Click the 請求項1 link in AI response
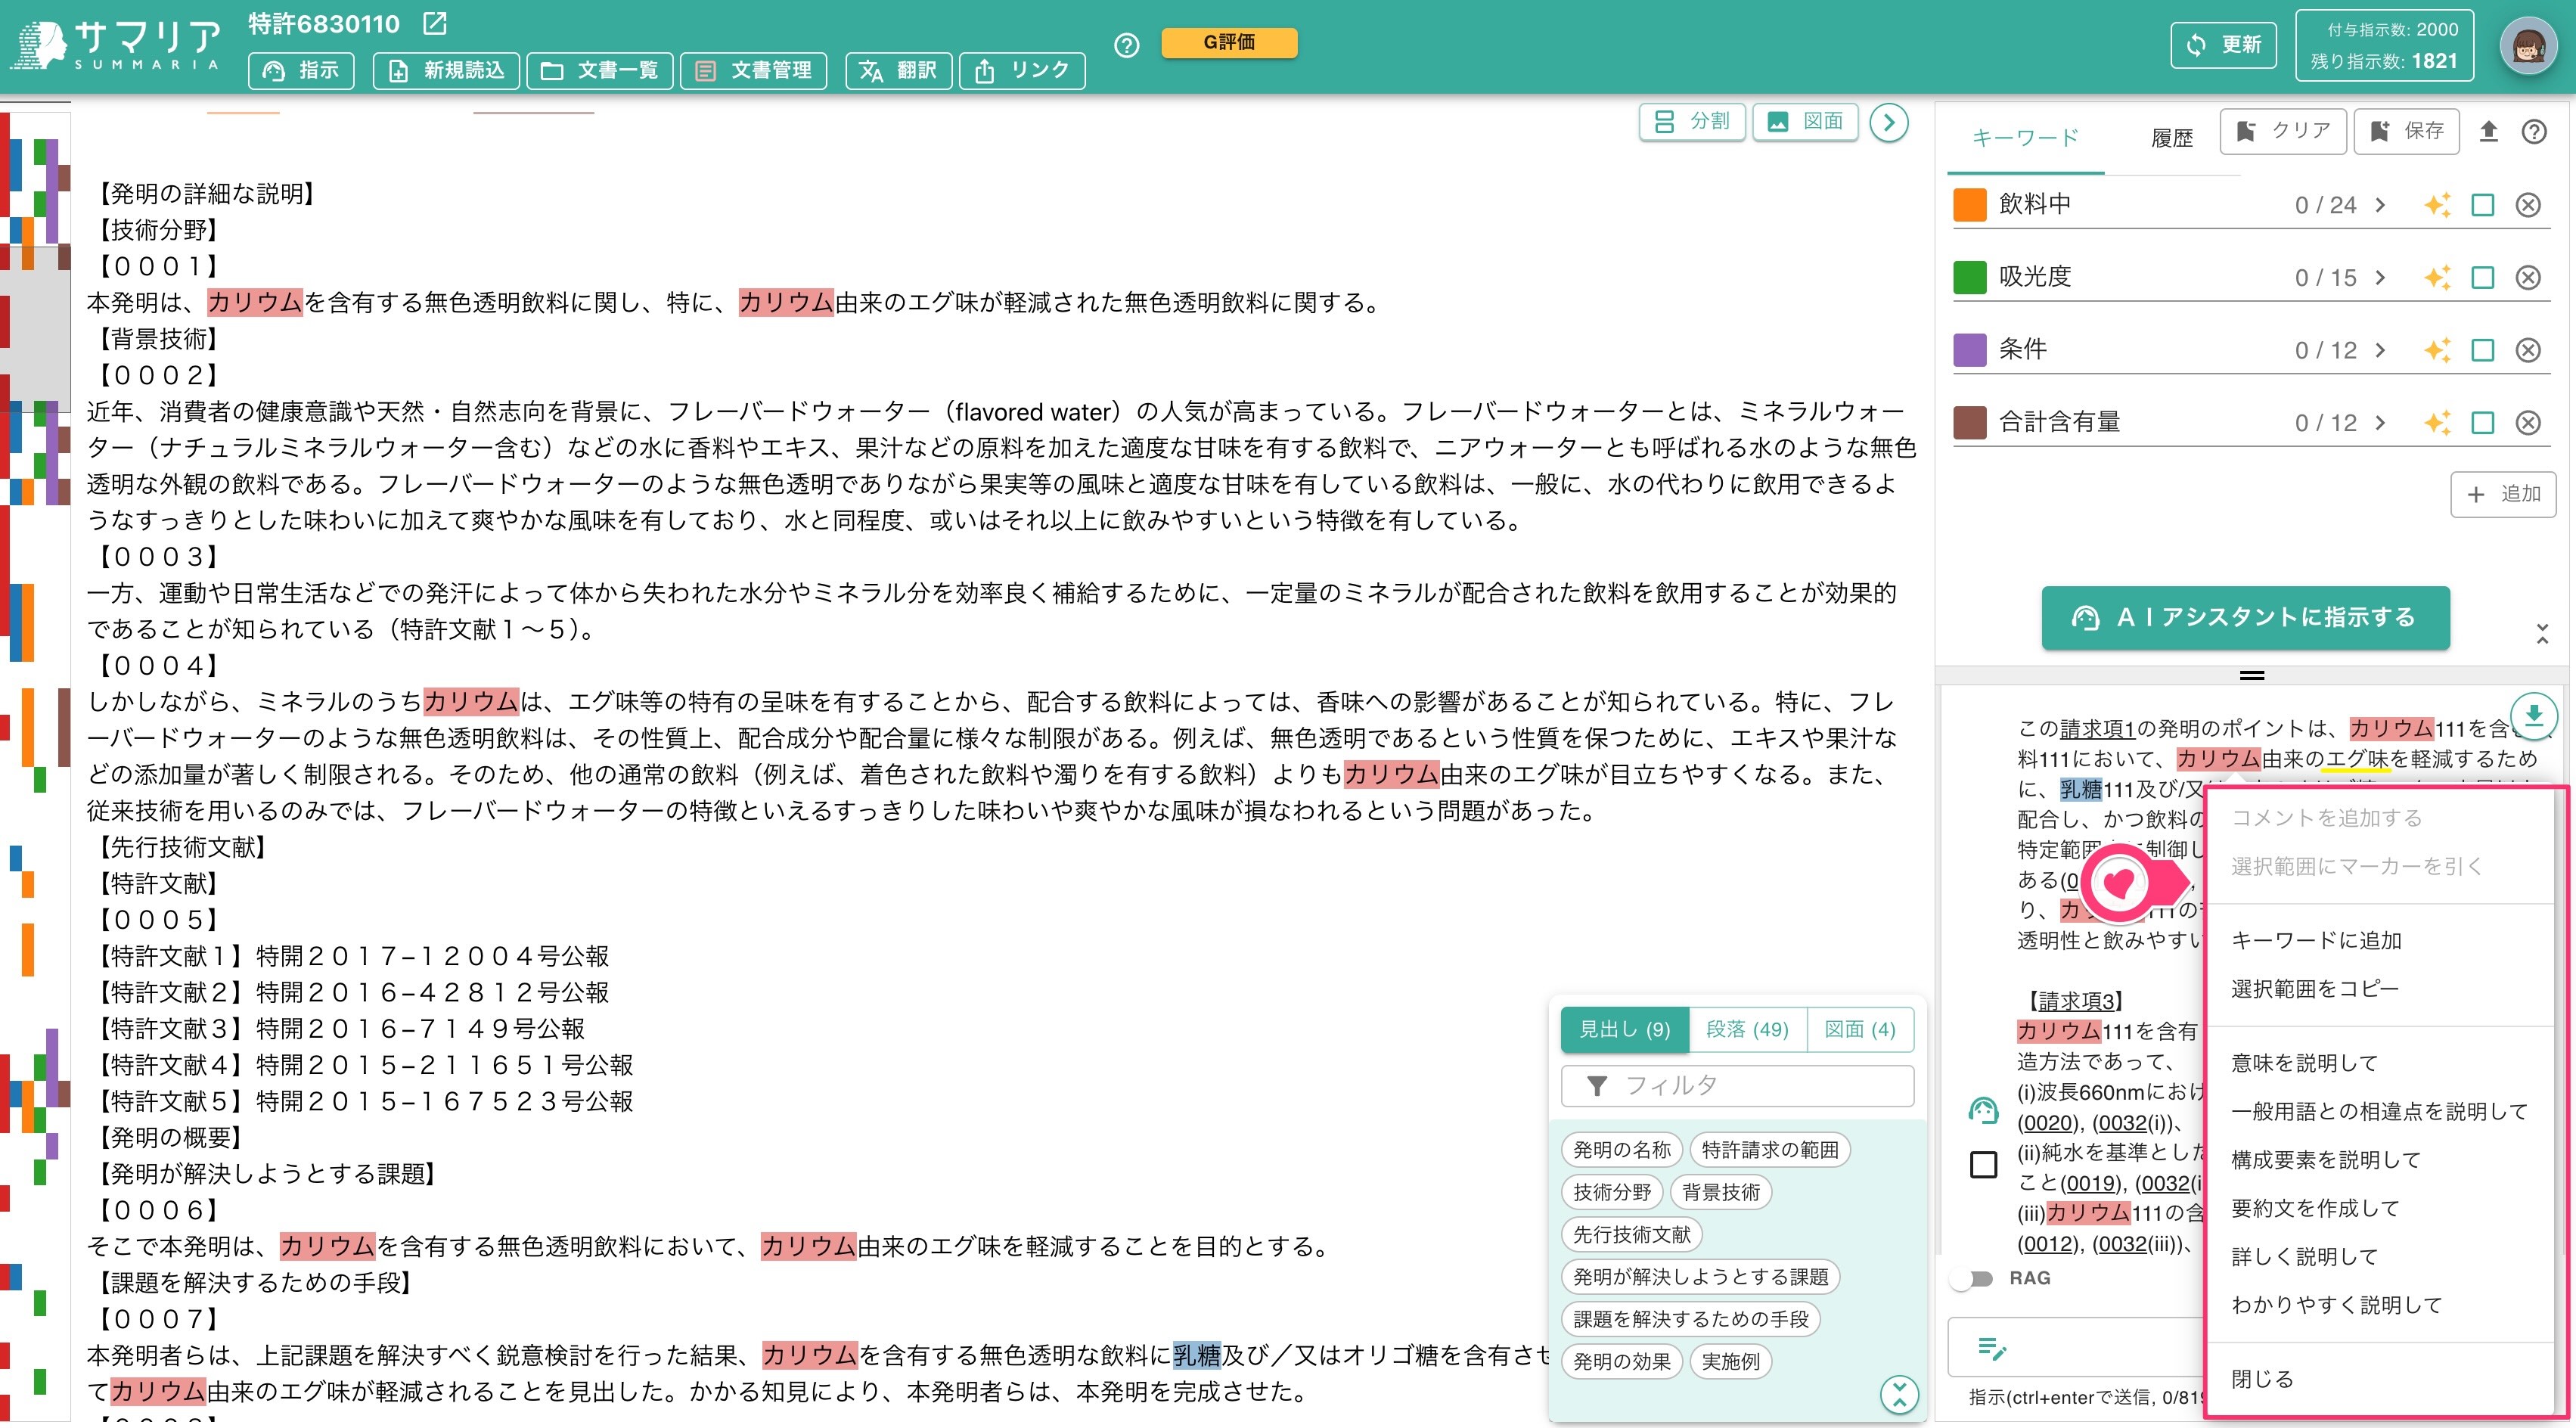 tap(2097, 728)
